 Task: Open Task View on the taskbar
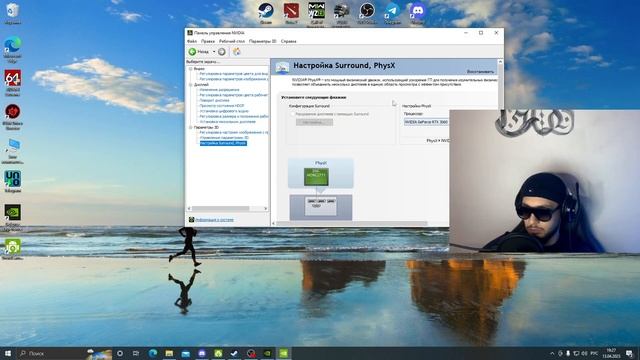coord(136,353)
